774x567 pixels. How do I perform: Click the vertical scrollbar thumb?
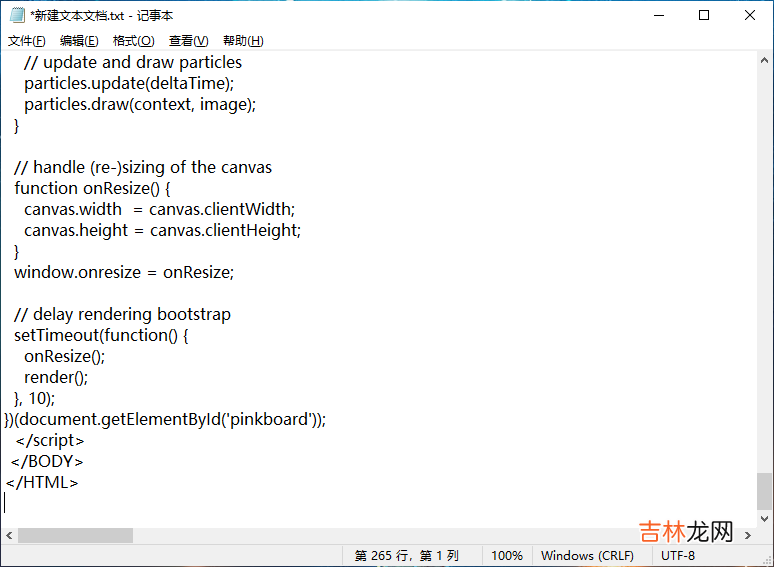coord(764,490)
